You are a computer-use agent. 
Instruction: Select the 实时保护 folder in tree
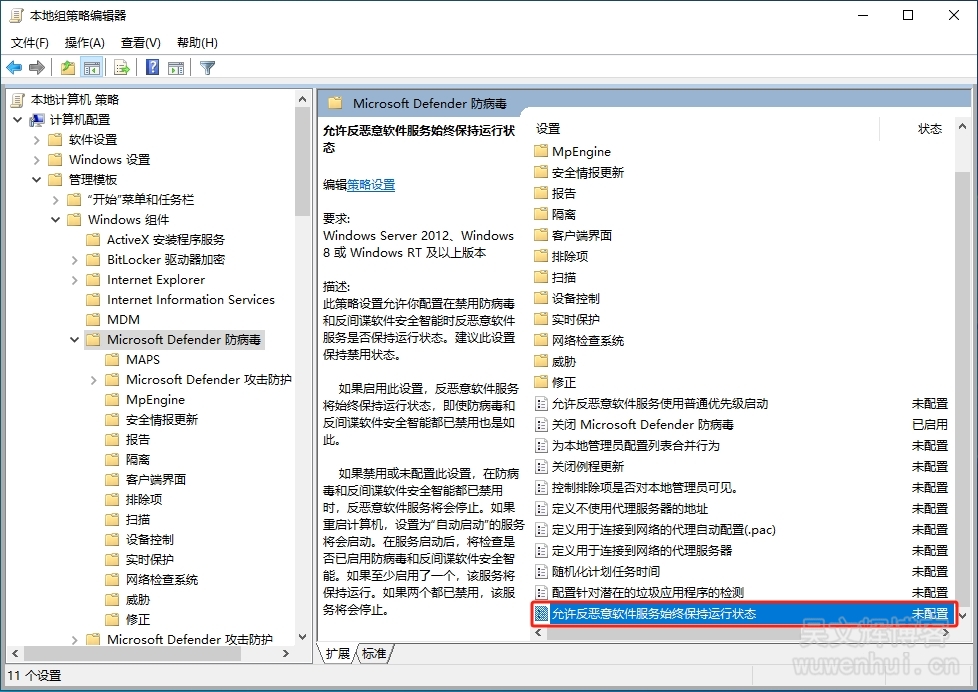pyautogui.click(x=149, y=560)
